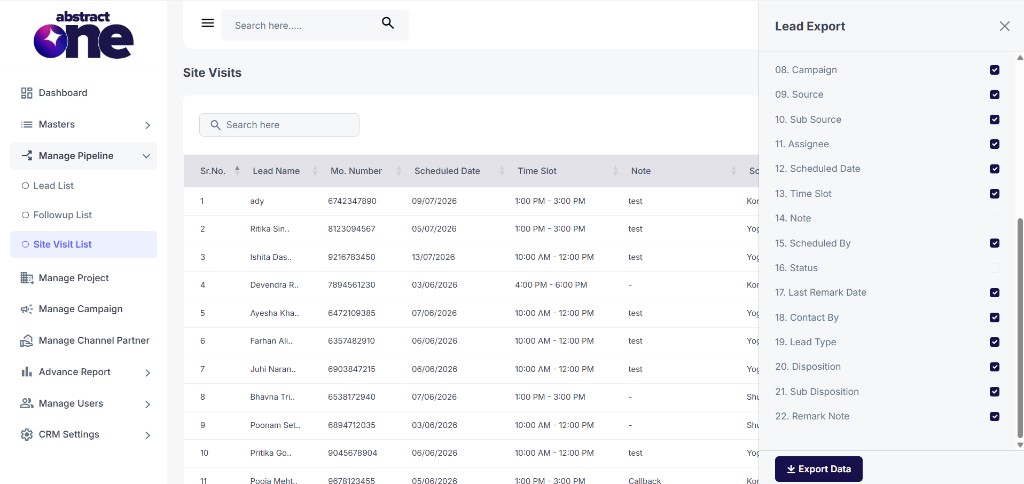Uncheck the 20. Disposition checkbox
This screenshot has width=1024, height=484.
coord(994,366)
